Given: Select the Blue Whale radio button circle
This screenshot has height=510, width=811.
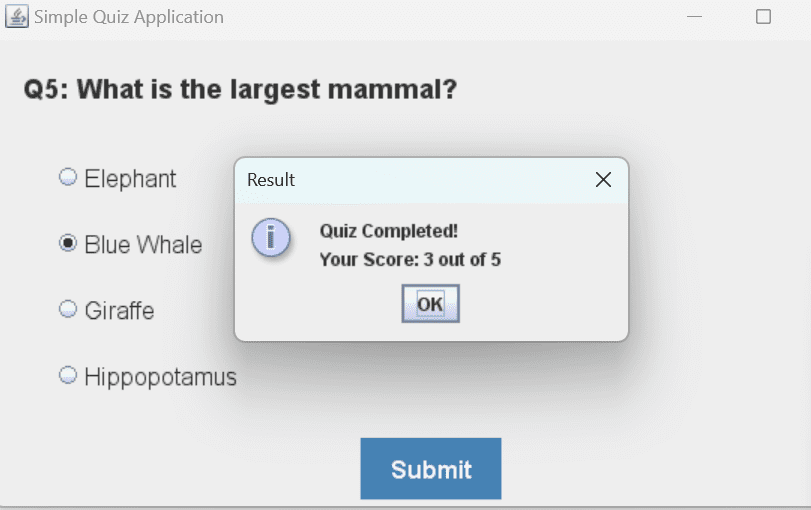Looking at the screenshot, I should pyautogui.click(x=68, y=243).
